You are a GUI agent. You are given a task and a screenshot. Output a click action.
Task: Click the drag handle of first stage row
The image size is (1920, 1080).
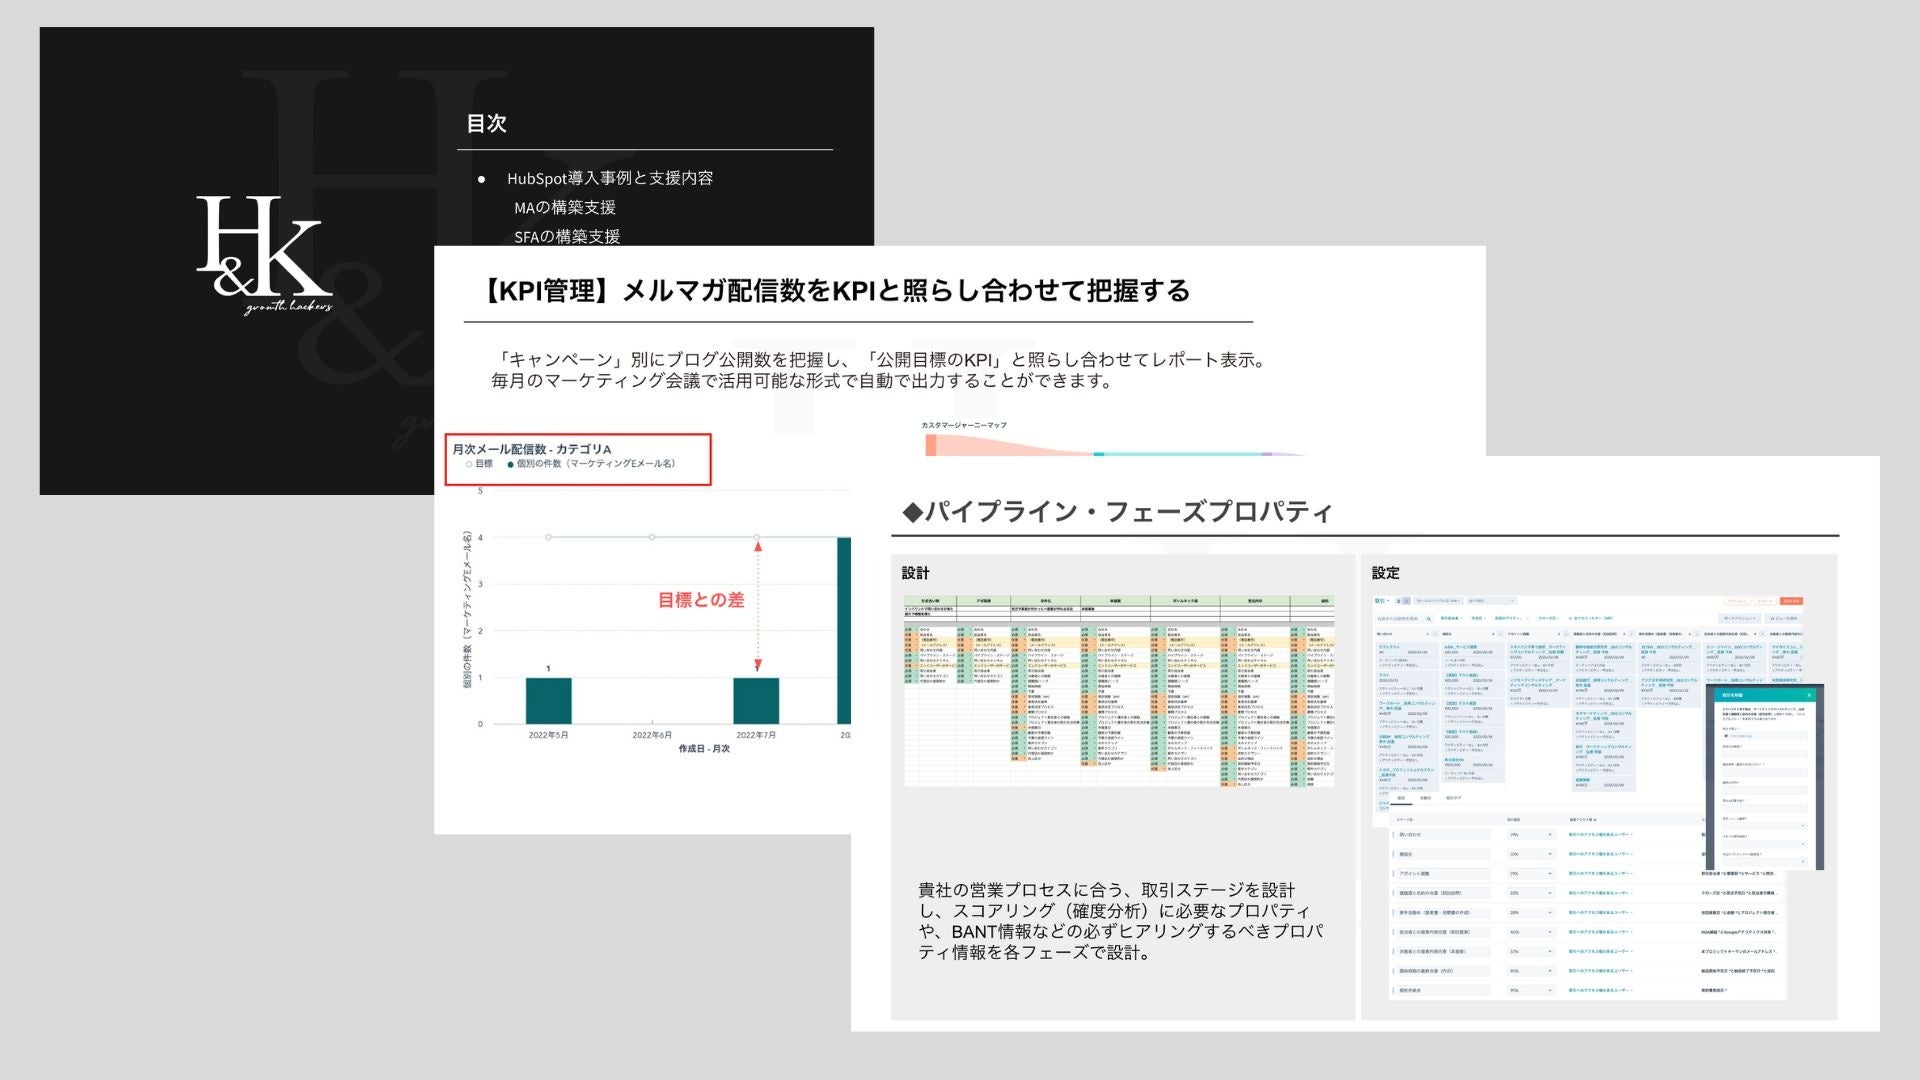1393,835
